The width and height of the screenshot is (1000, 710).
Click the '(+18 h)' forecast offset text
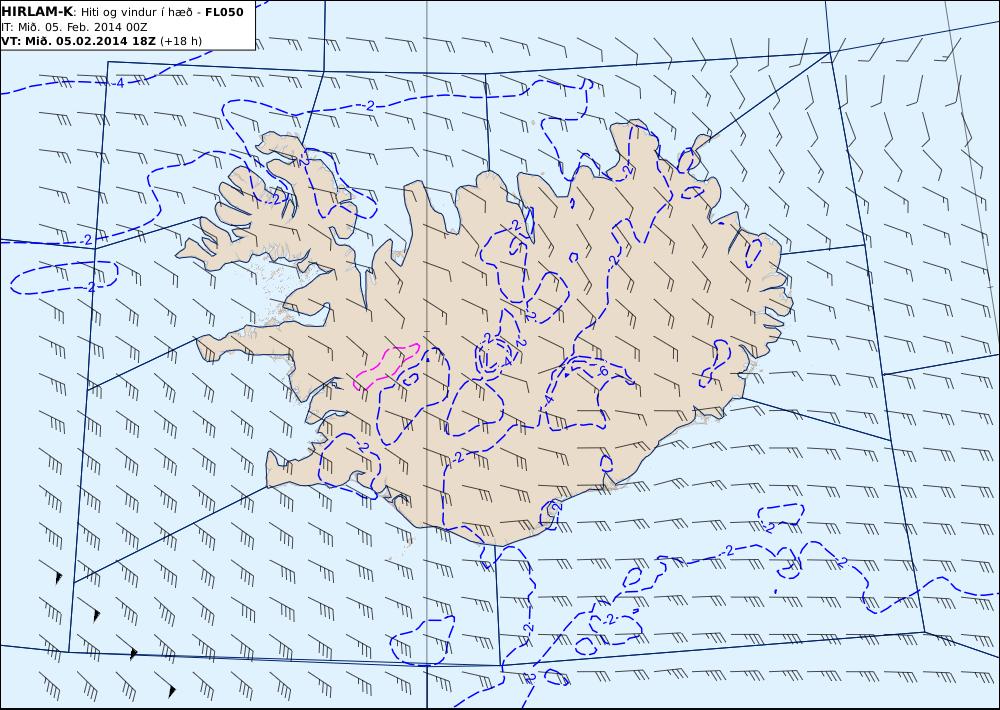(180, 41)
